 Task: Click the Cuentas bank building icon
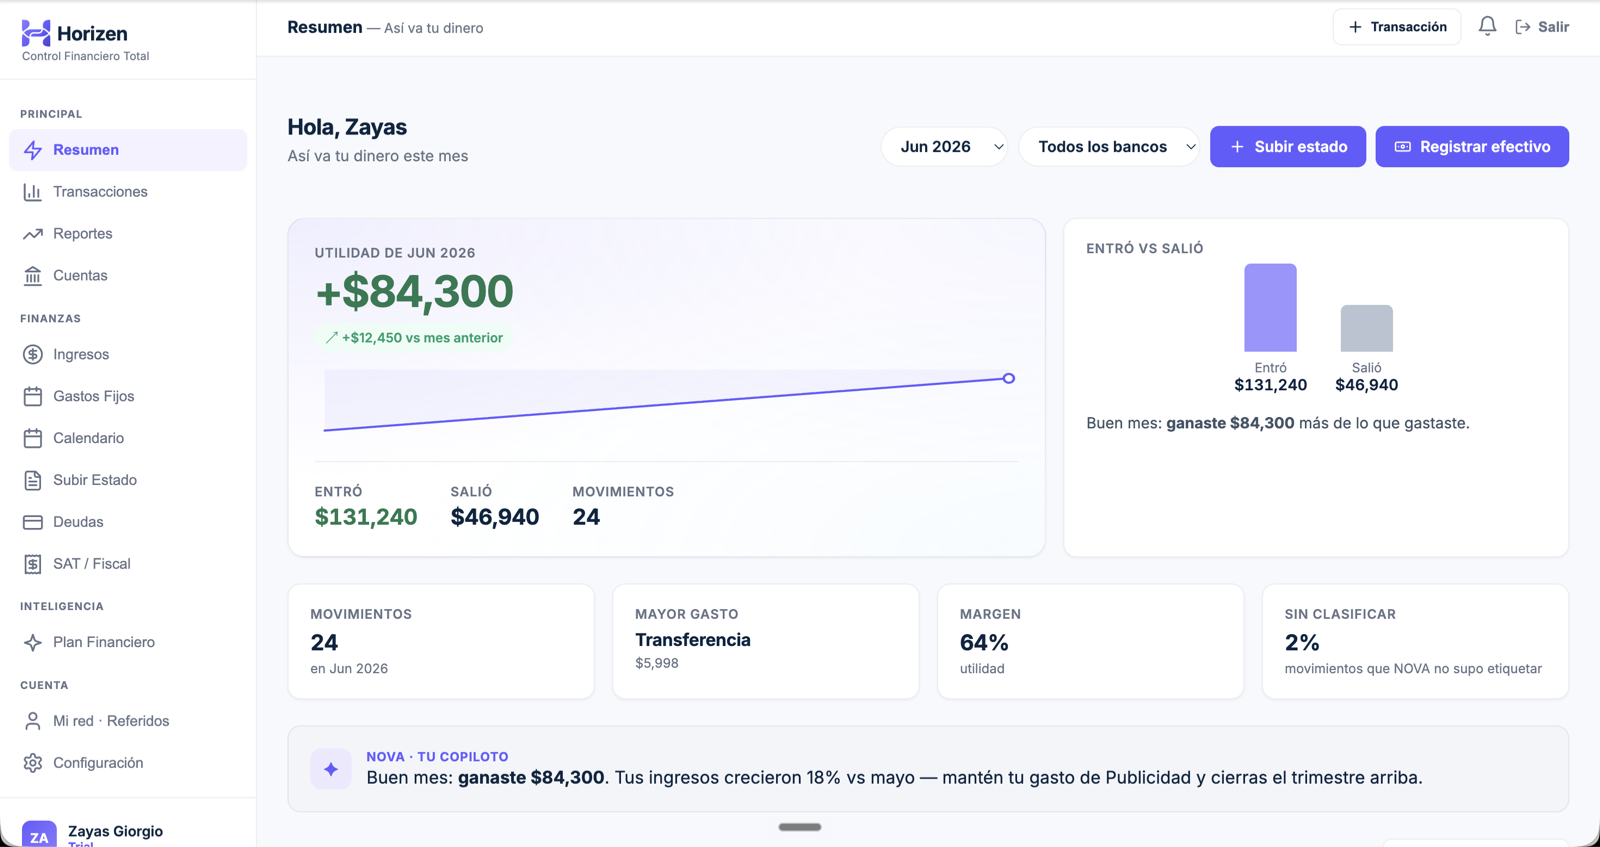pos(33,276)
